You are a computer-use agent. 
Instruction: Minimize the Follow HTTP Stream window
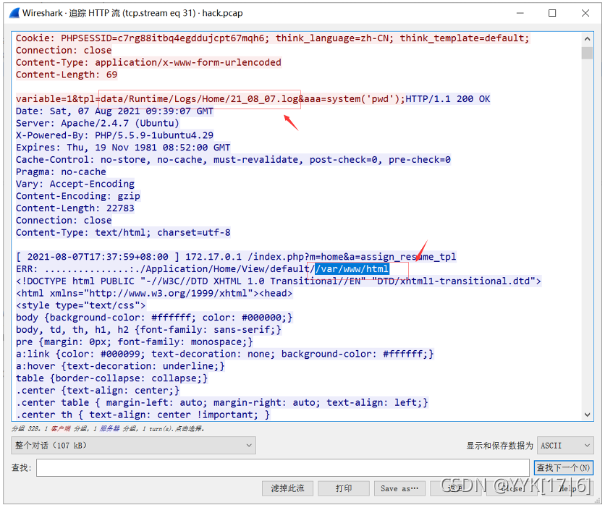tap(520, 13)
